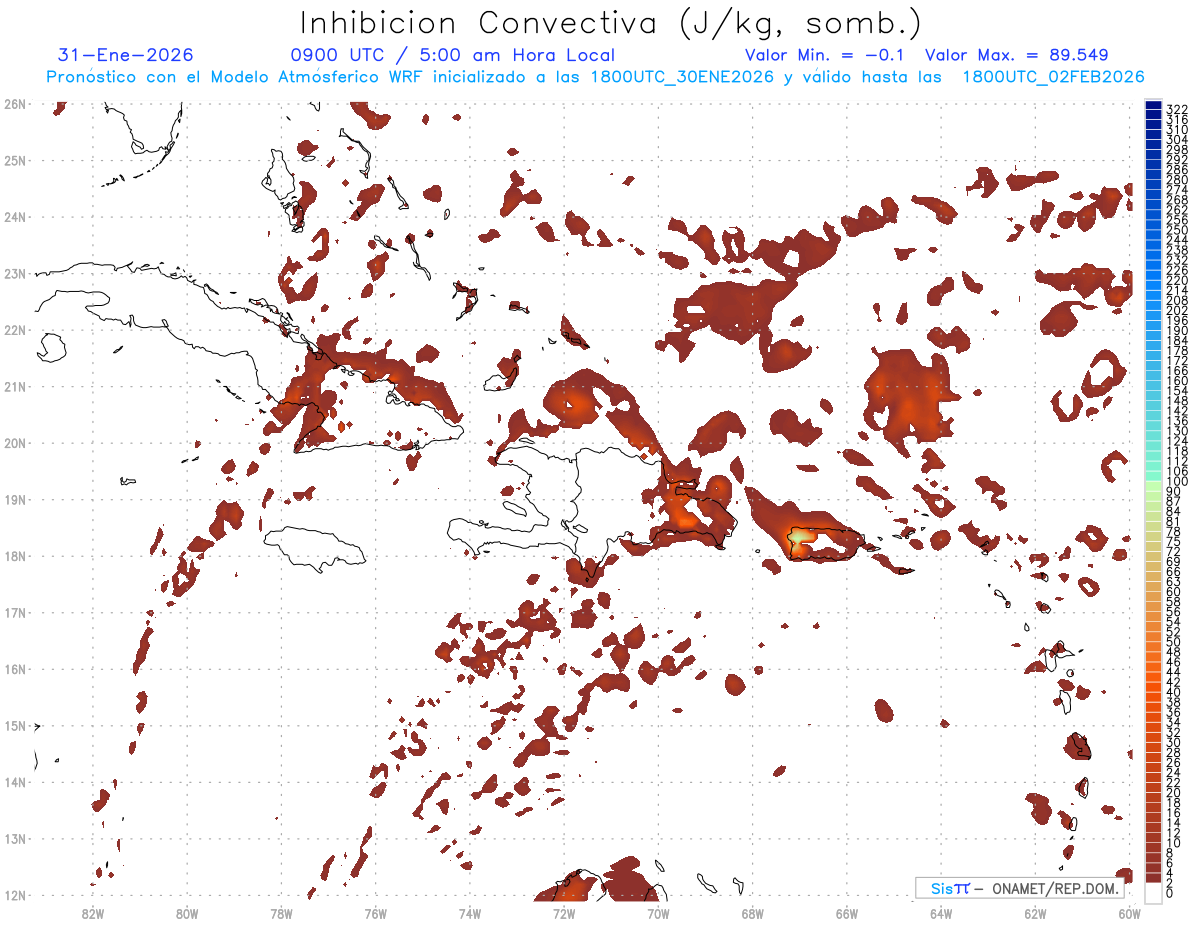The width and height of the screenshot is (1200, 927).
Task: Click the 16N latitude label
Action: (15, 669)
